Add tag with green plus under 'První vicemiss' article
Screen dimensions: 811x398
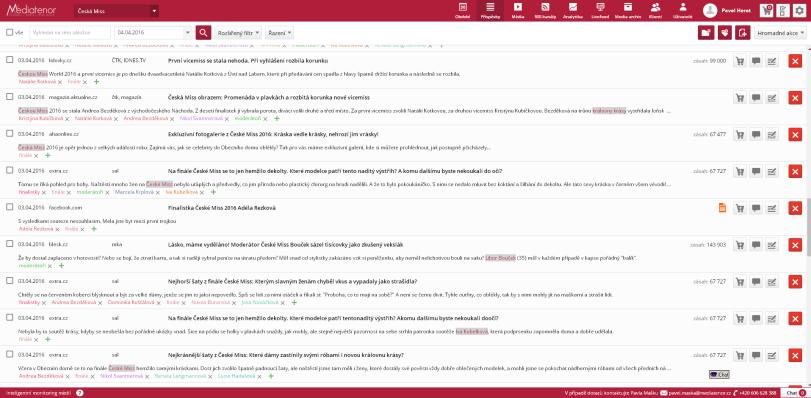click(x=96, y=82)
